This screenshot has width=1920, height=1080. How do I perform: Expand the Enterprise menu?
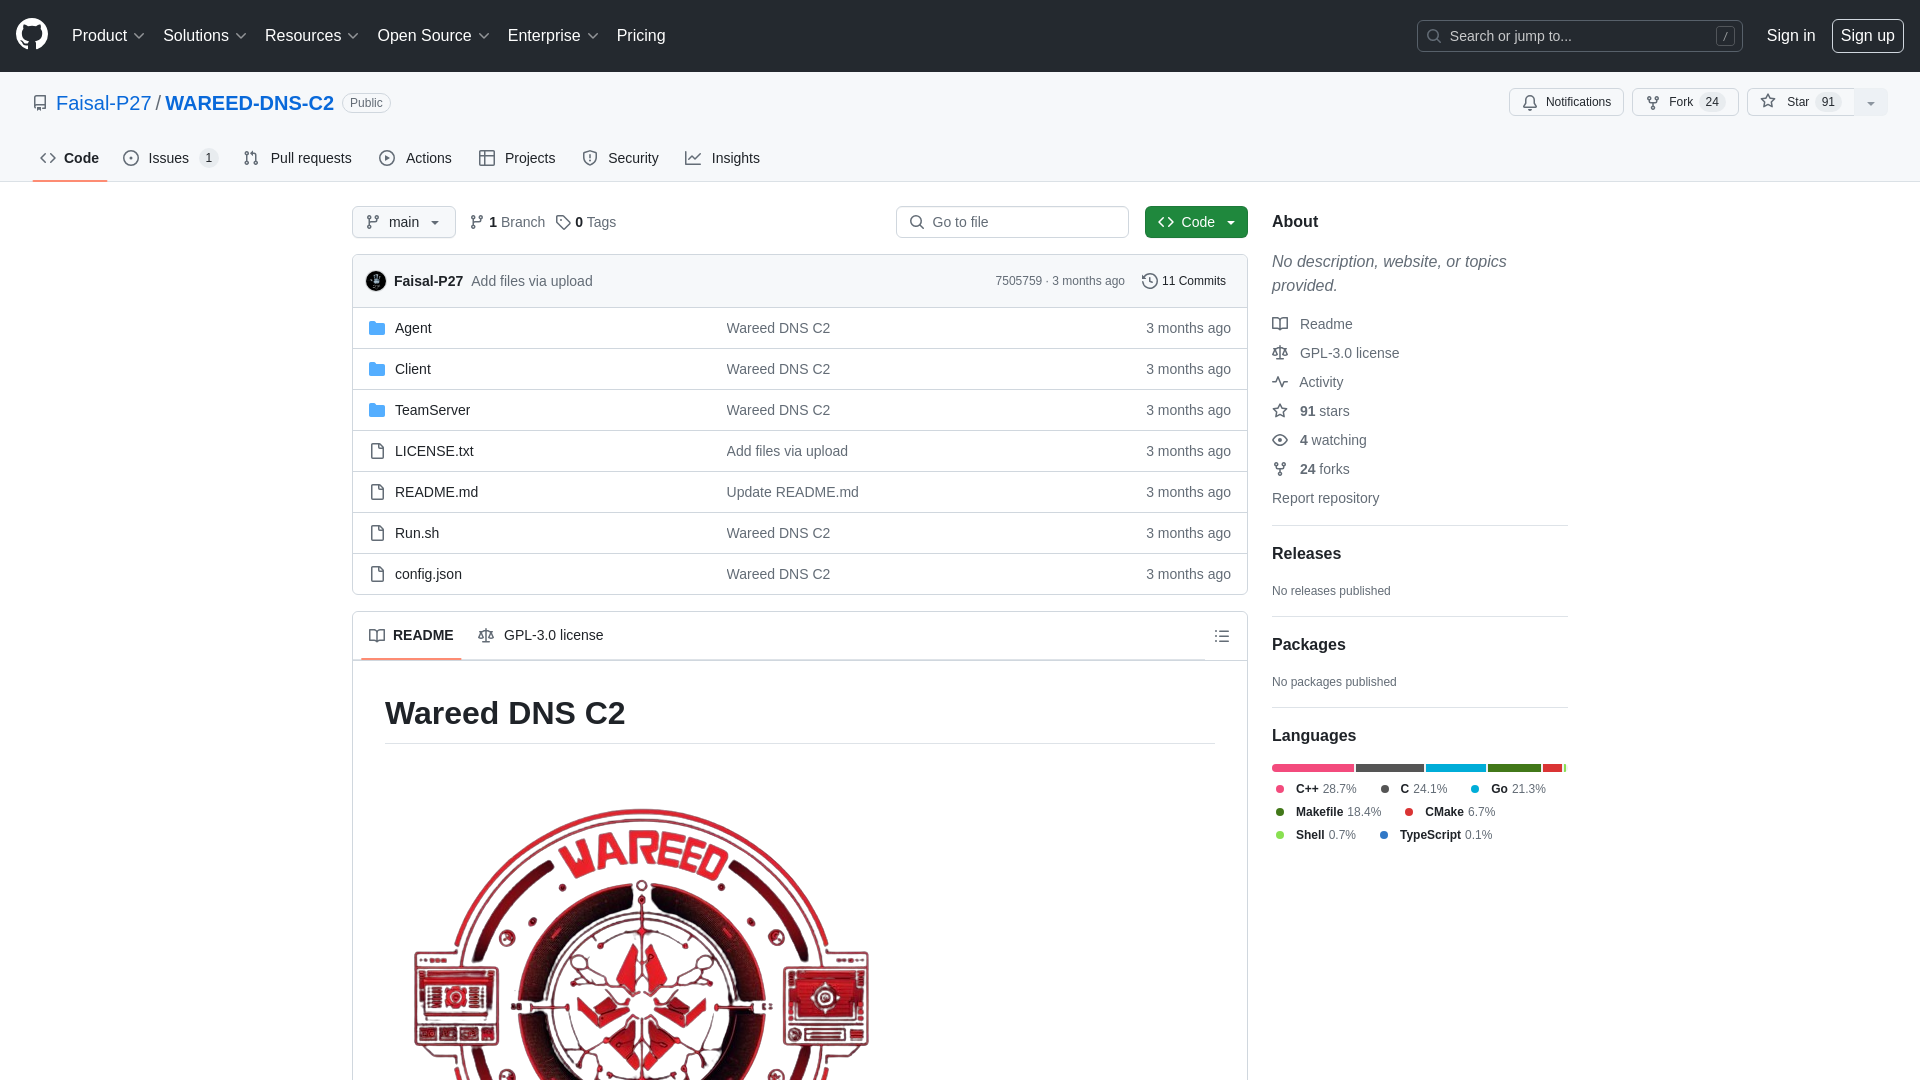tap(553, 36)
